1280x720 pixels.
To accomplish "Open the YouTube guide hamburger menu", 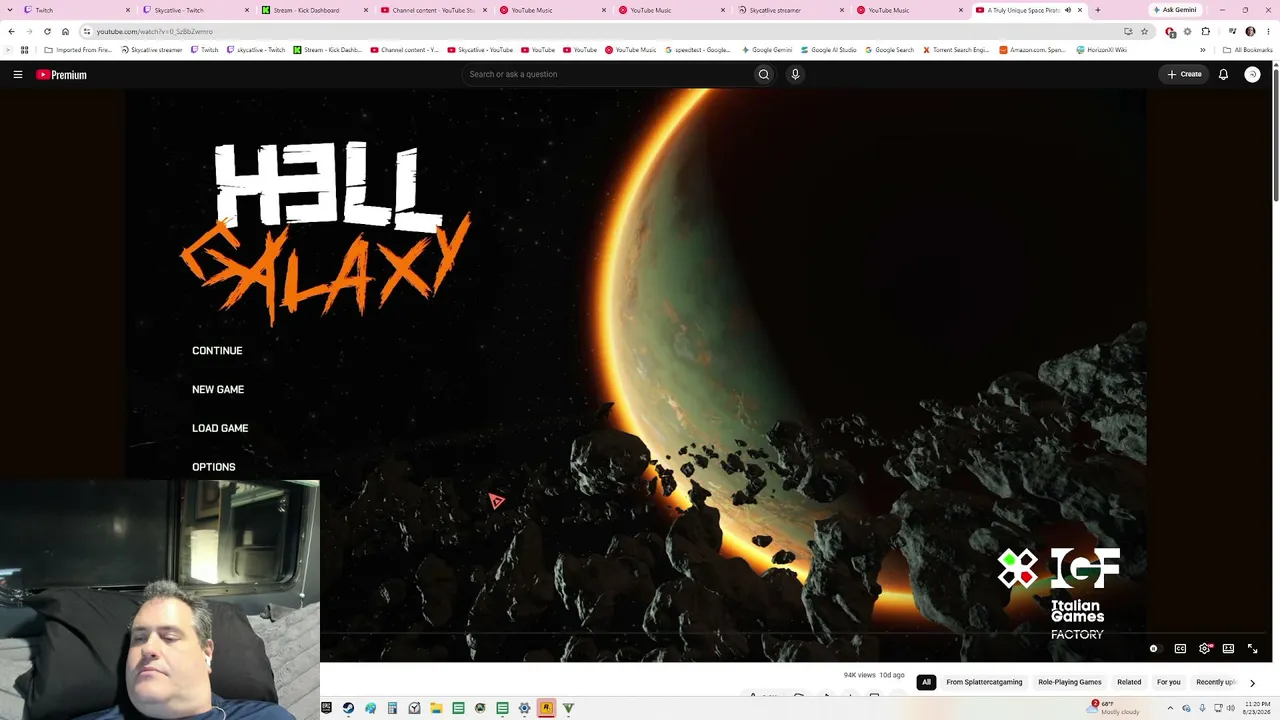I will (x=17, y=74).
